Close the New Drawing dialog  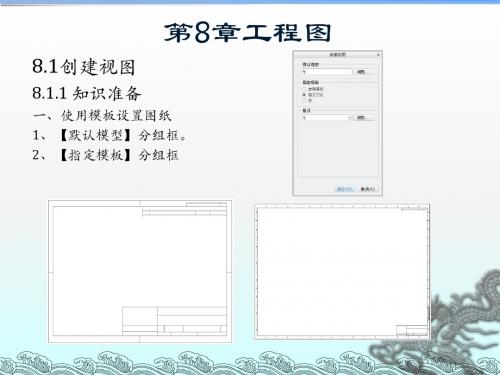(x=378, y=55)
